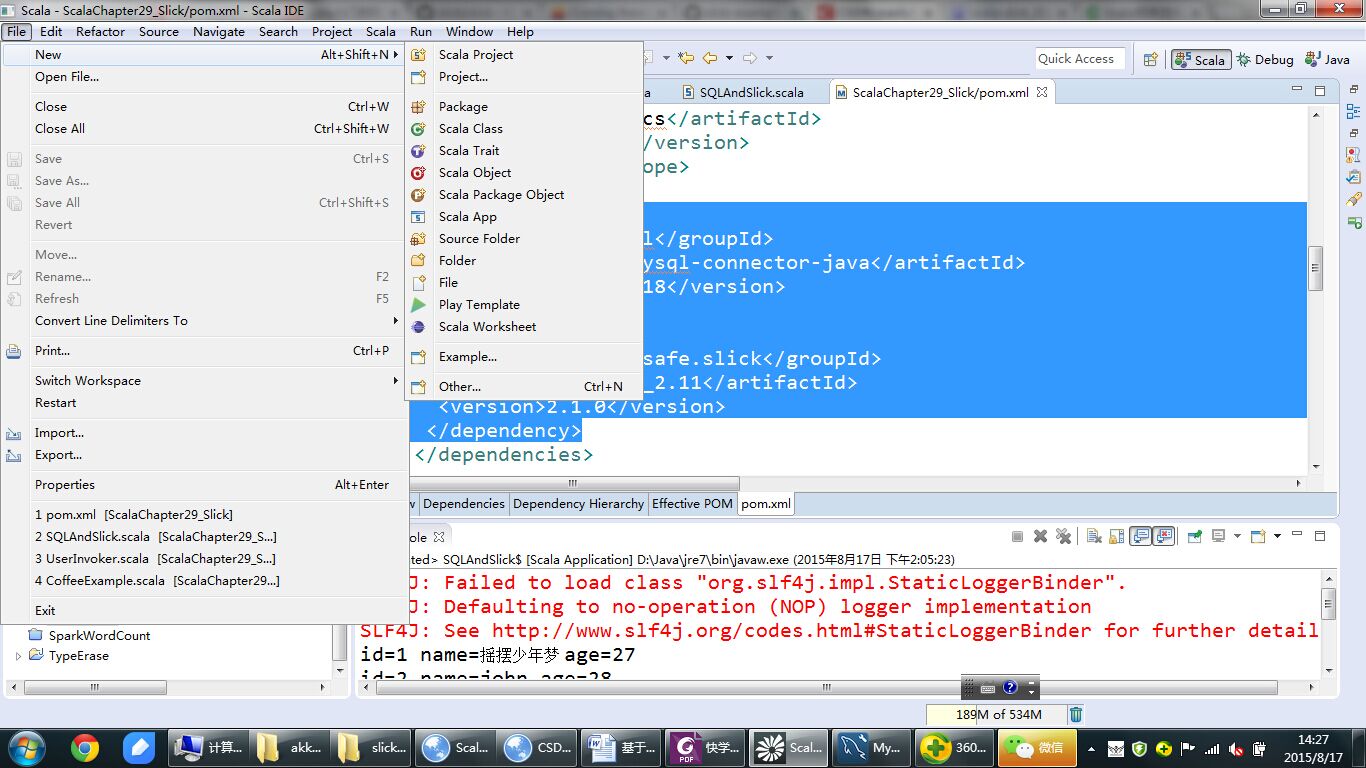Open the WeChat taskbar button
This screenshot has width=1366, height=768.
click(x=1036, y=747)
